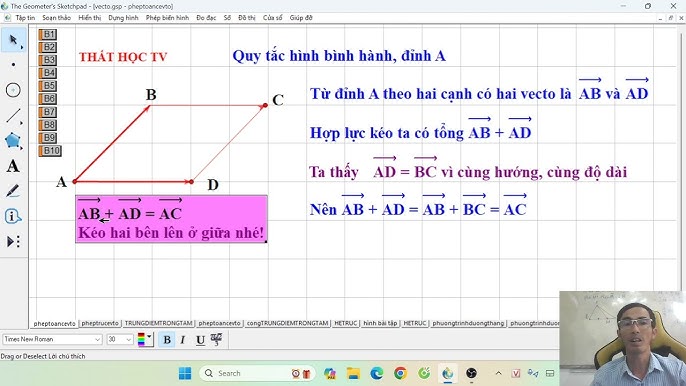The width and height of the screenshot is (686, 386).
Task: Open the Số menu
Action: [x=227, y=18]
